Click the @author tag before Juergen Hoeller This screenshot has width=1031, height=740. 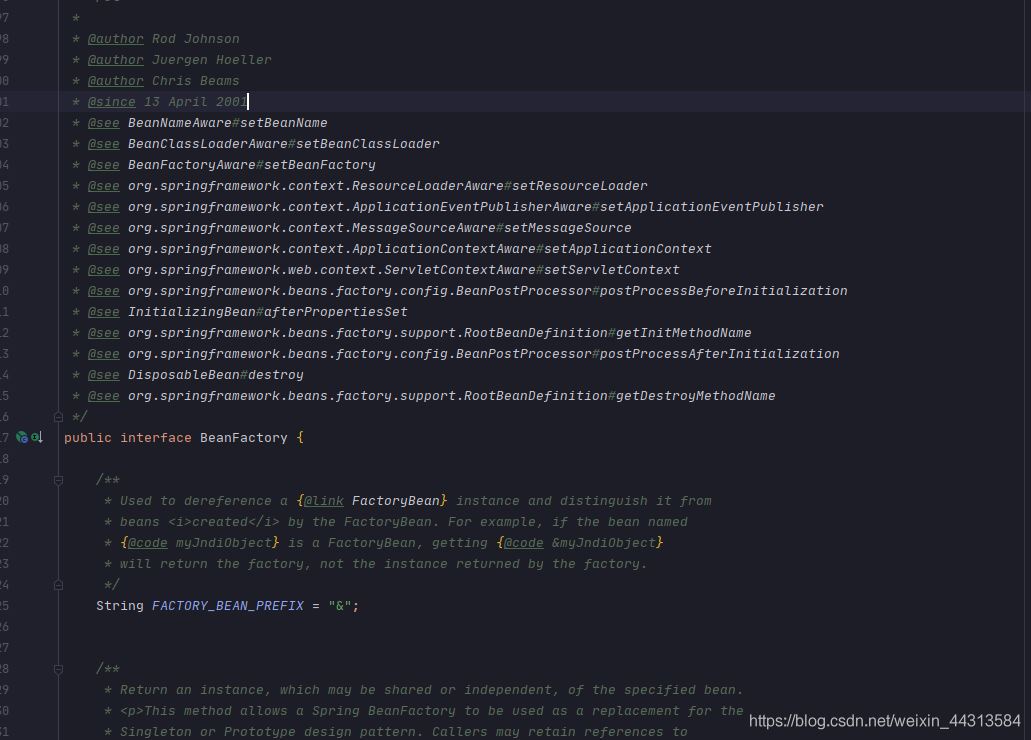pos(115,60)
